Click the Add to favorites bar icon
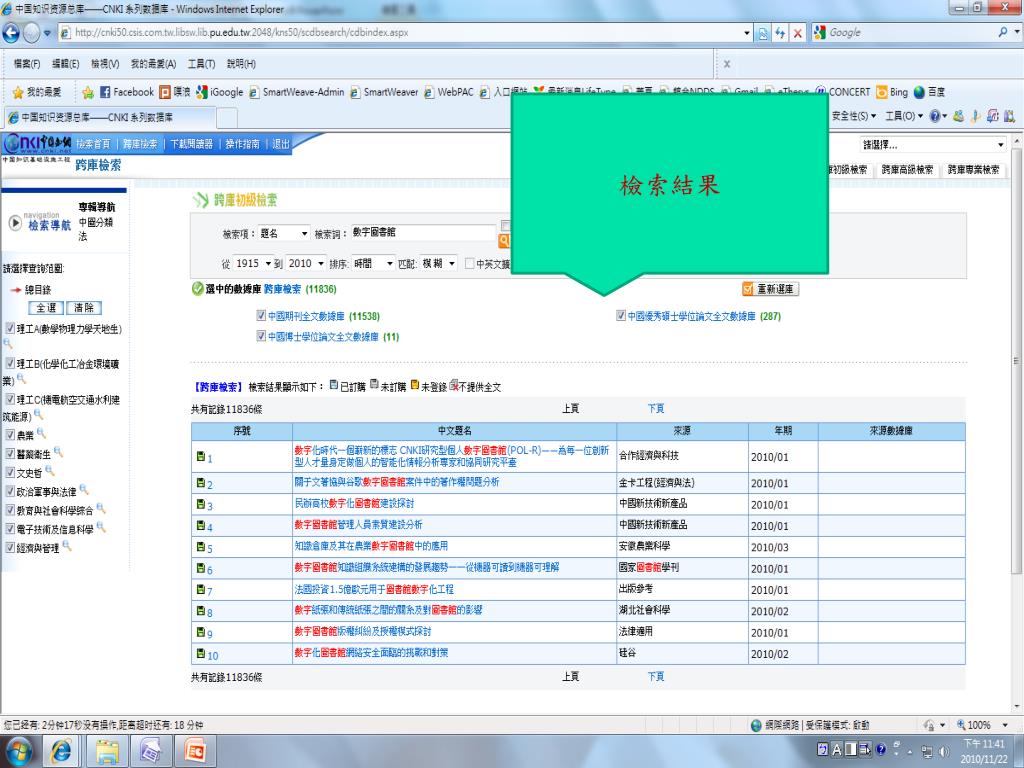Image resolution: width=1024 pixels, height=768 pixels. pos(88,92)
